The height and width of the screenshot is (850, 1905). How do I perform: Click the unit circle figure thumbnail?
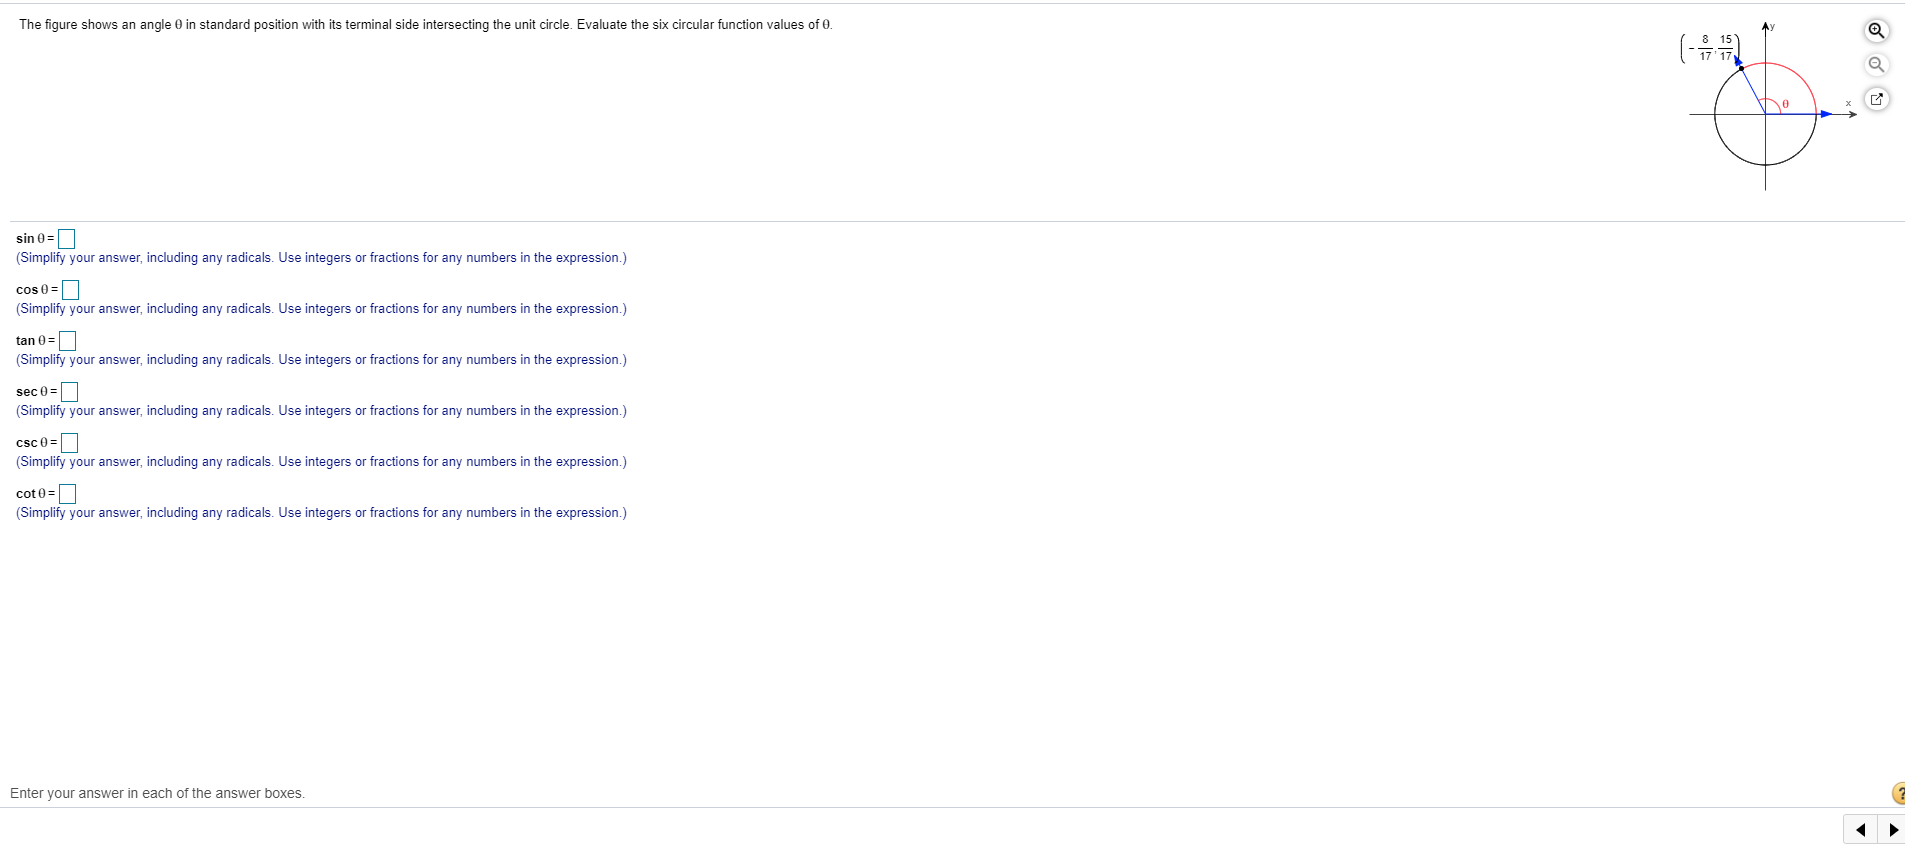click(x=1768, y=105)
